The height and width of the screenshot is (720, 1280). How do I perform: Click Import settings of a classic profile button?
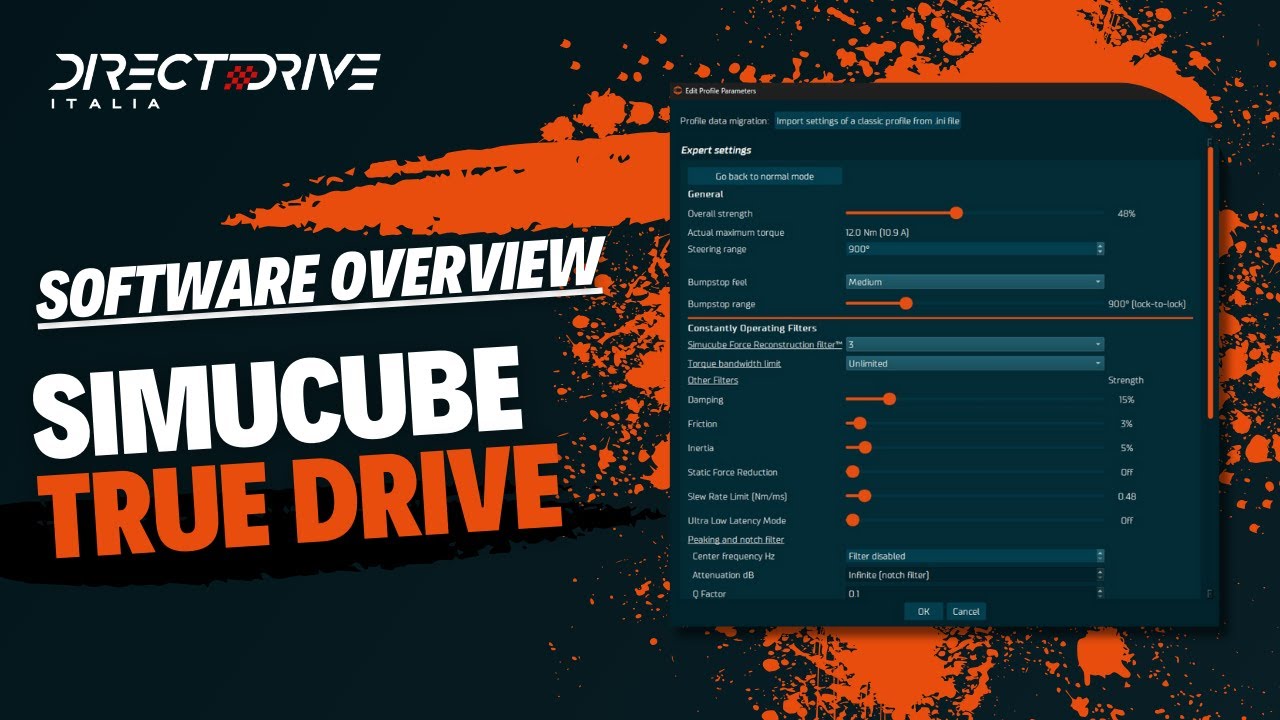(x=868, y=121)
